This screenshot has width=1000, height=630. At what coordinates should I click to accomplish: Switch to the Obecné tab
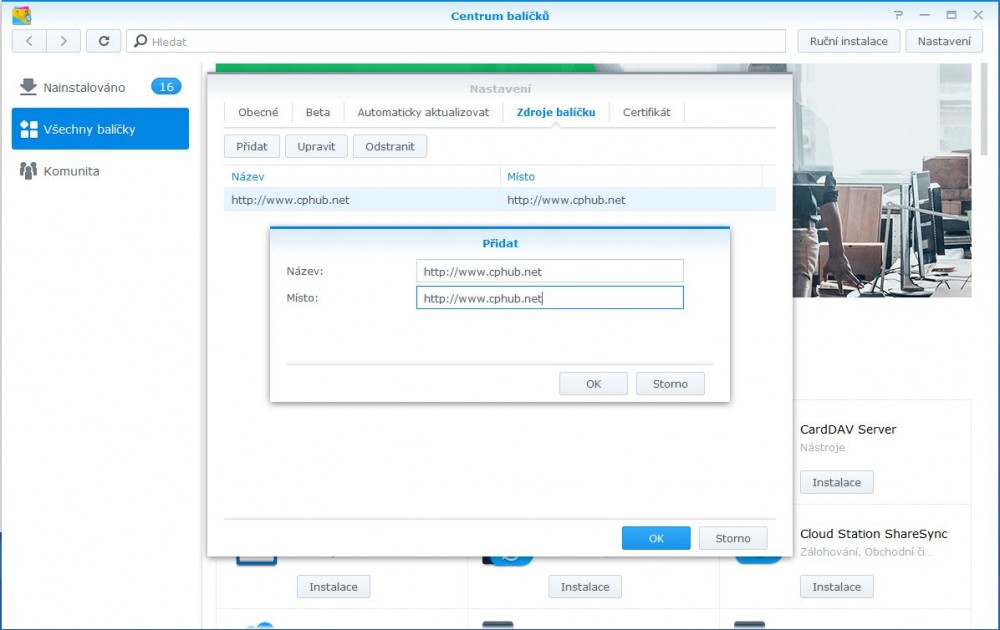click(258, 112)
